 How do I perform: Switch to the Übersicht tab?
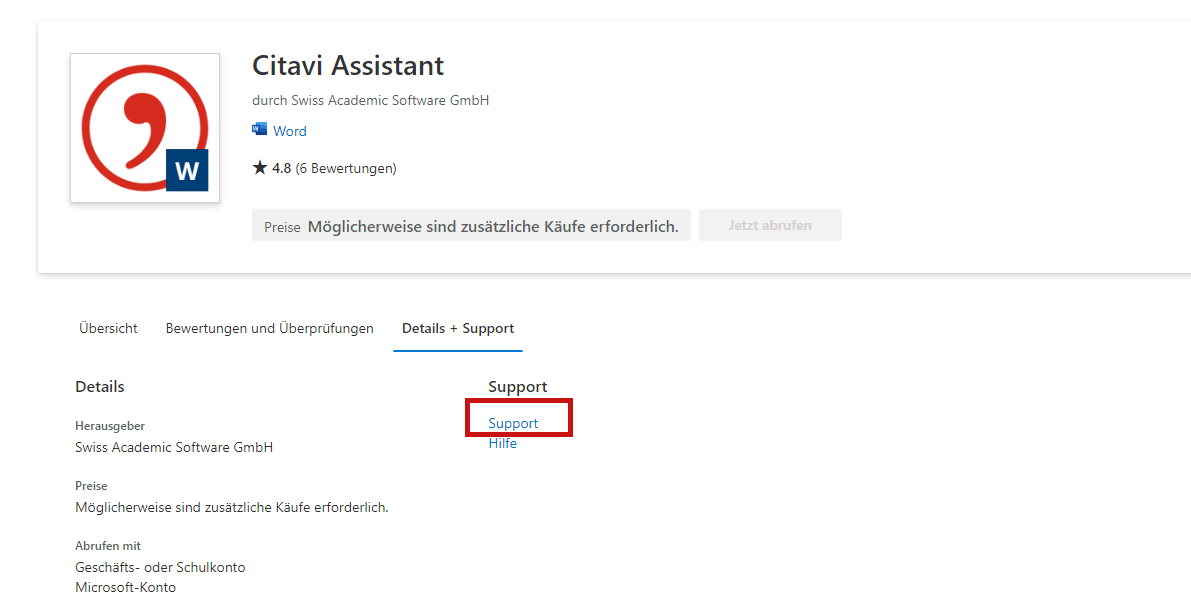[x=109, y=328]
